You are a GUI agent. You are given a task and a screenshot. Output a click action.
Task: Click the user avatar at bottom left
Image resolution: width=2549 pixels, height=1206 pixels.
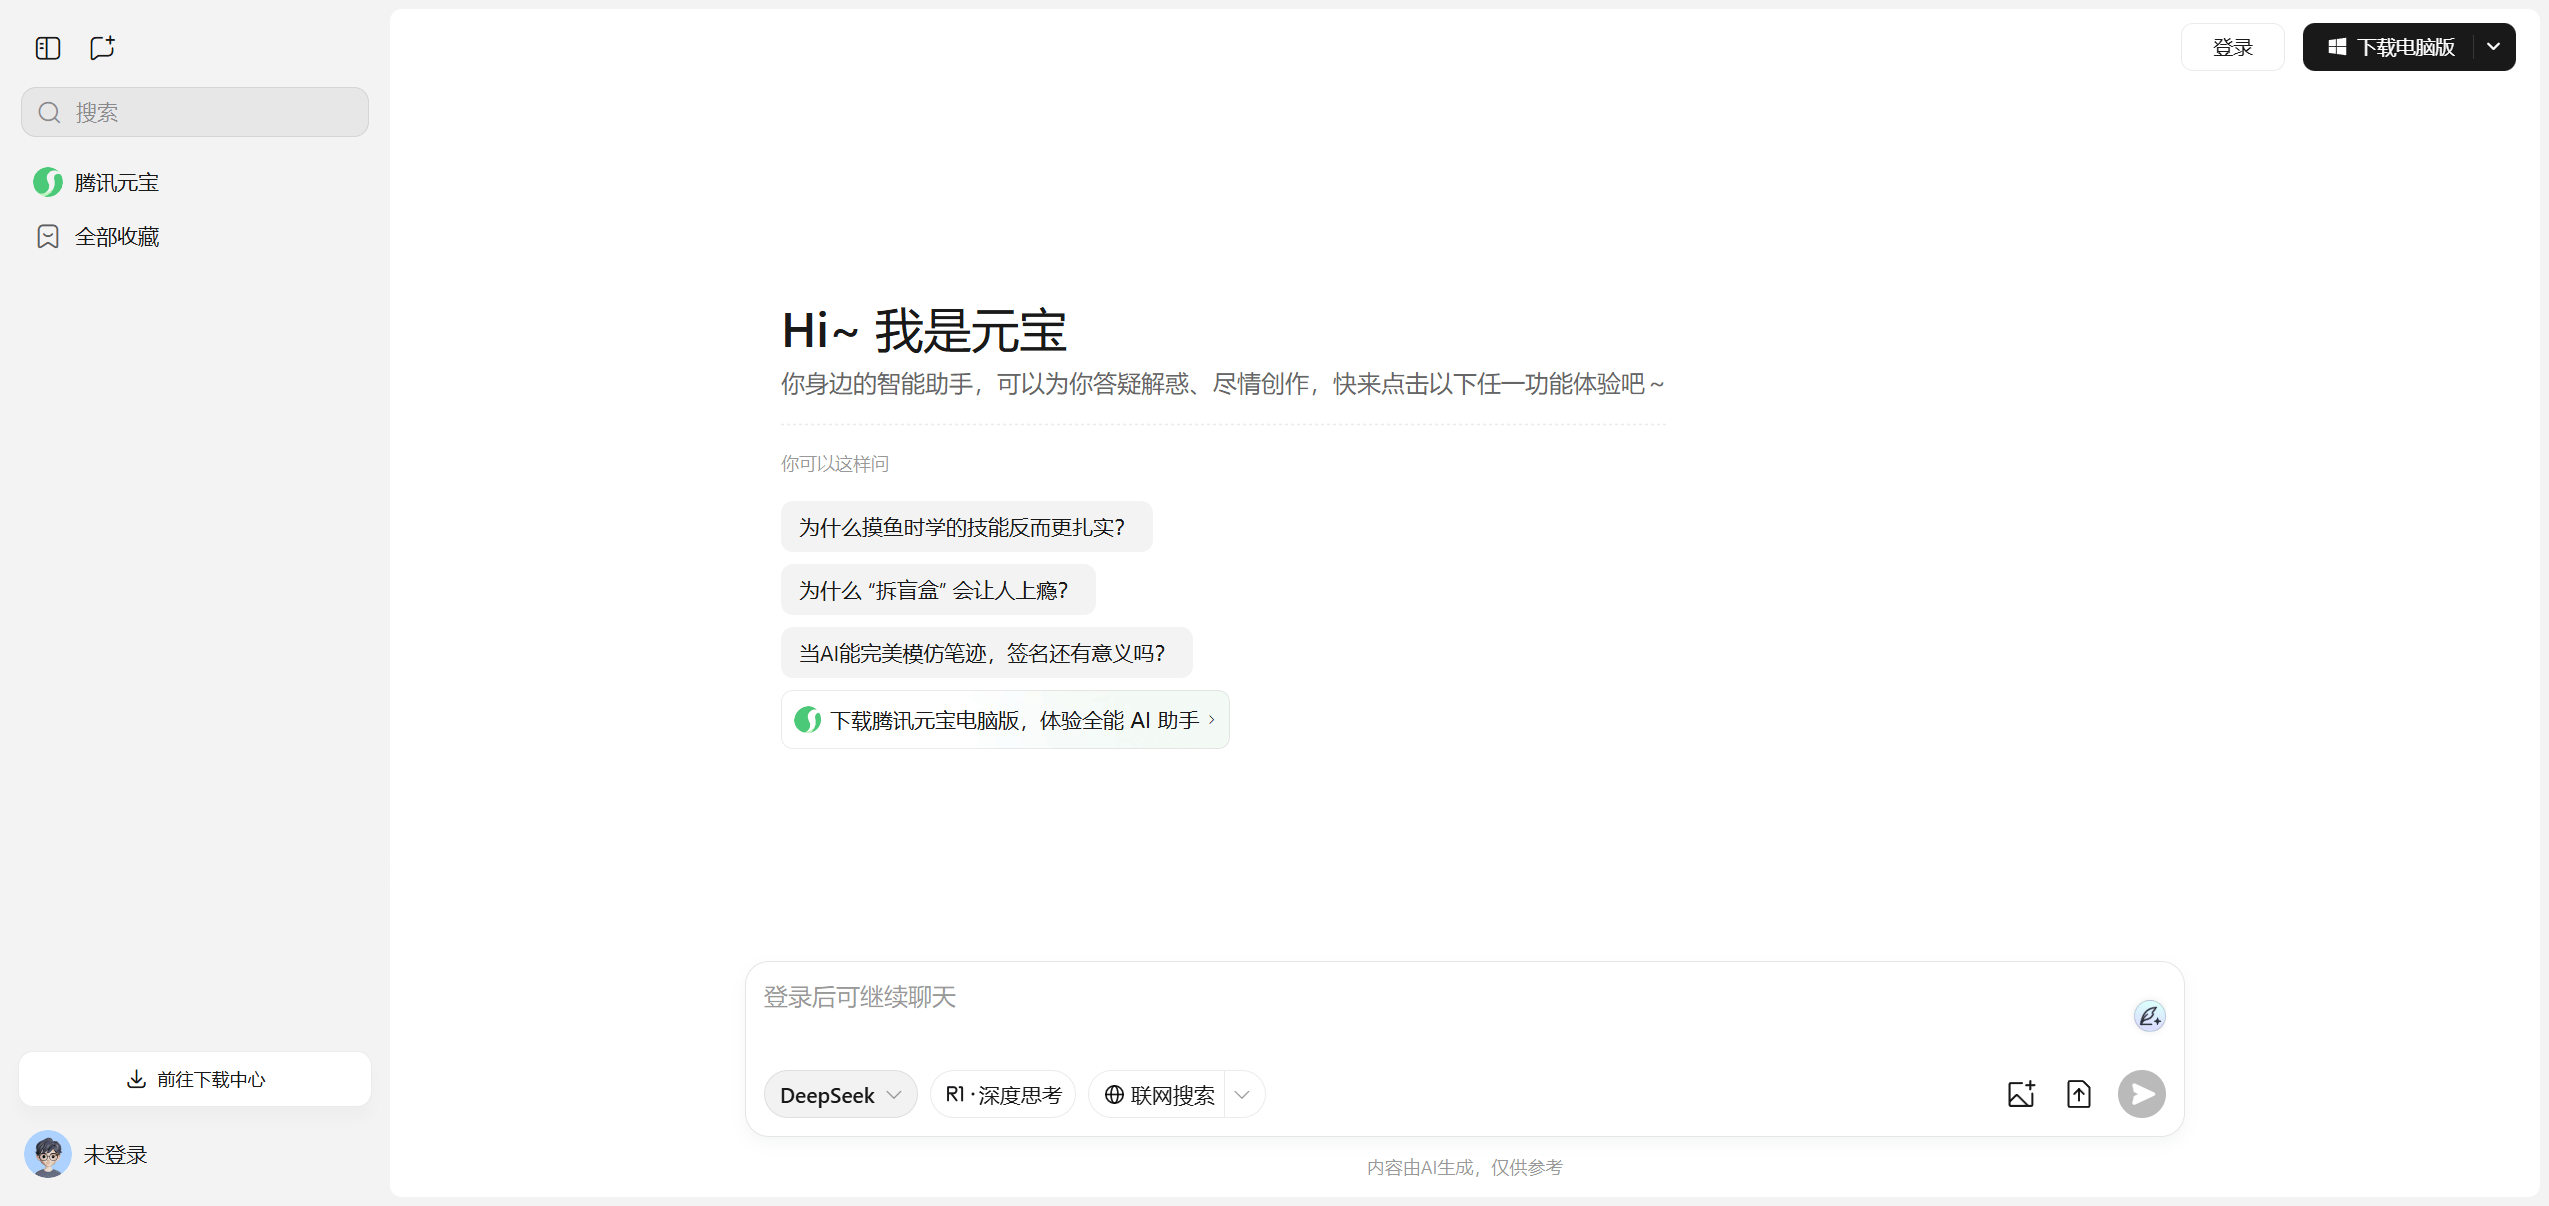48,1154
